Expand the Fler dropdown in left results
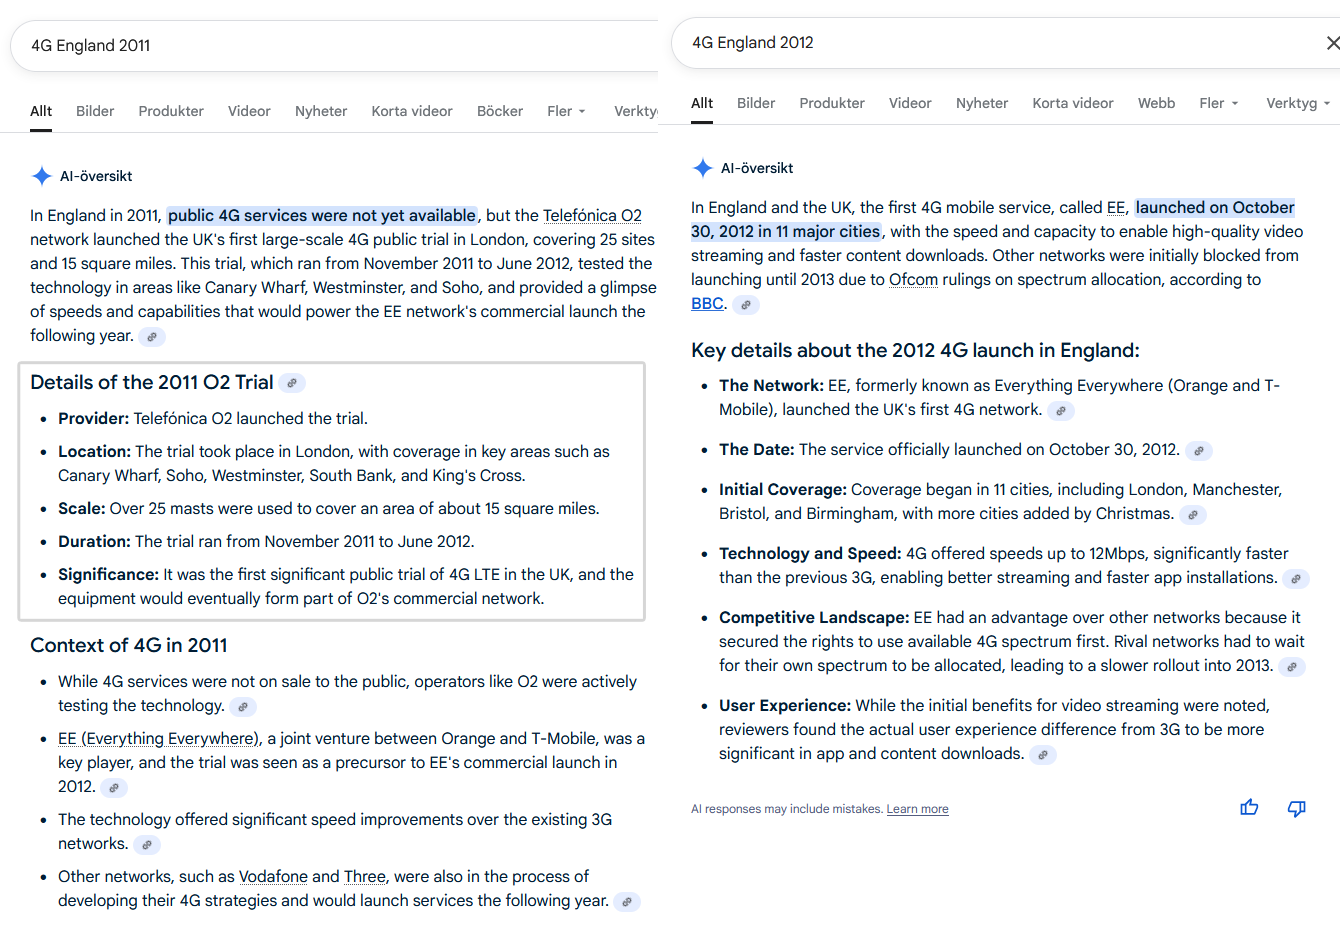This screenshot has width=1340, height=935. 567,111
